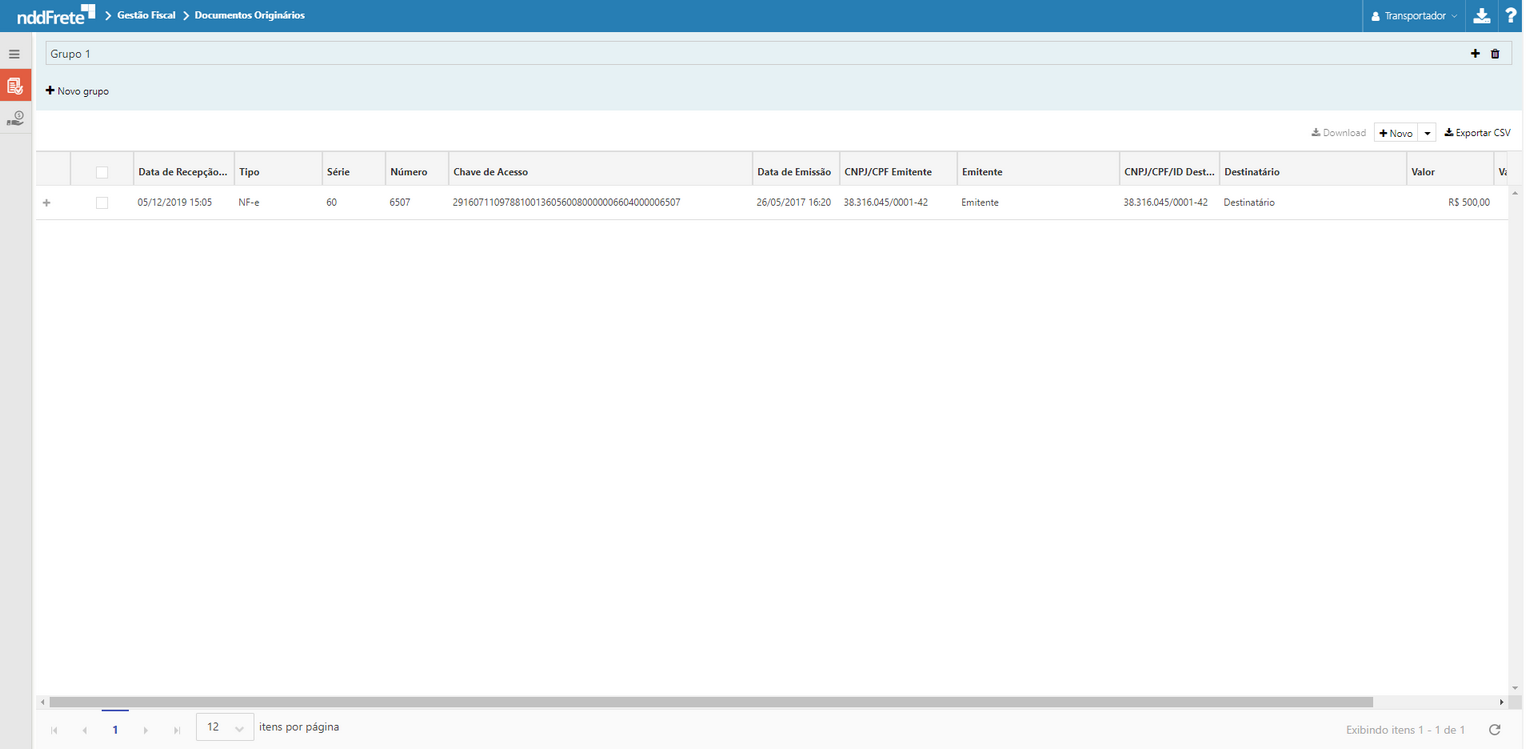
Task: Open the payment hand sidebar icon
Action: (15, 118)
